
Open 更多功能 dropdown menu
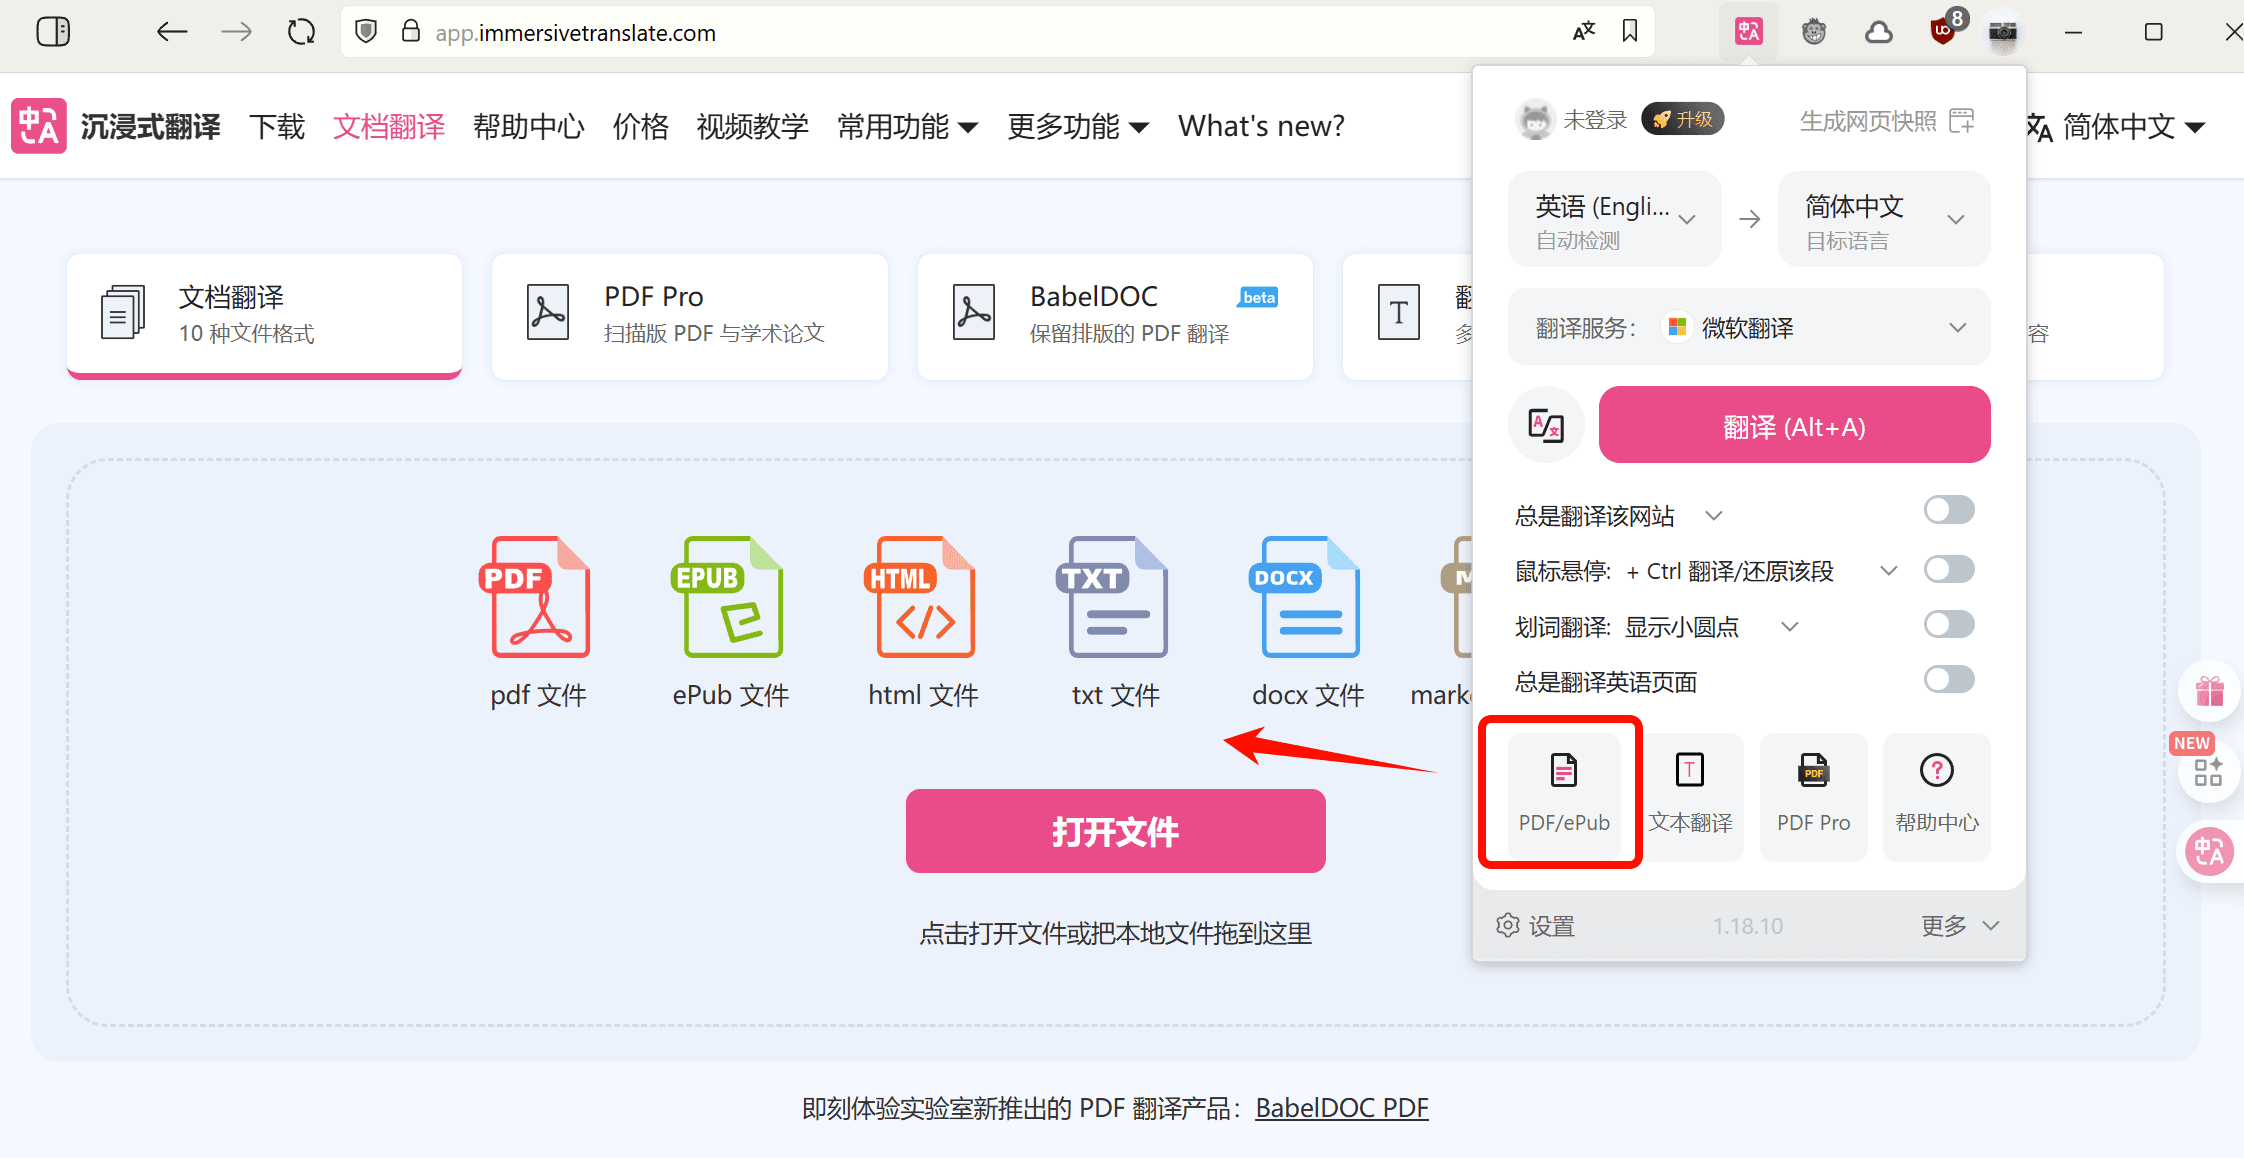coord(1078,126)
